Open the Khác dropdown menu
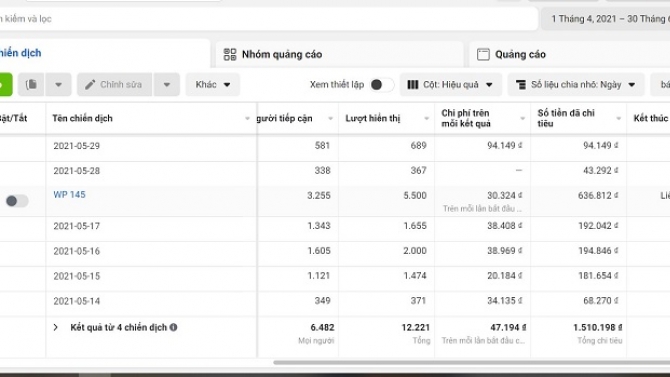The height and width of the screenshot is (377, 670). click(x=213, y=85)
